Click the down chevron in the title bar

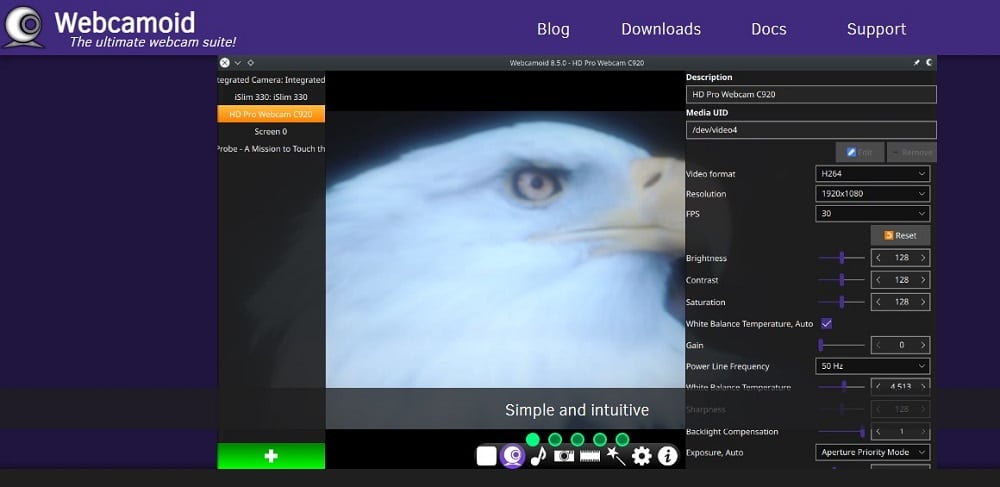pos(237,62)
